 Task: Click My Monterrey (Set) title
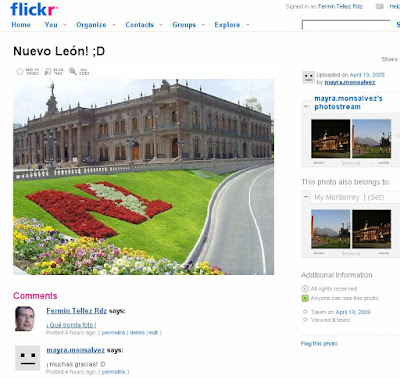[x=349, y=197]
